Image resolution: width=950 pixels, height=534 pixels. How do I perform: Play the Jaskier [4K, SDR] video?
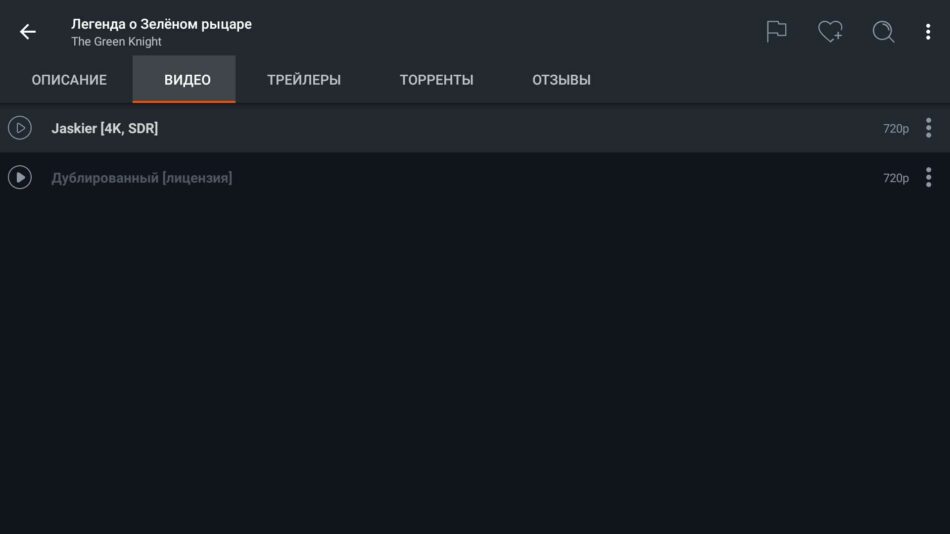(20, 128)
